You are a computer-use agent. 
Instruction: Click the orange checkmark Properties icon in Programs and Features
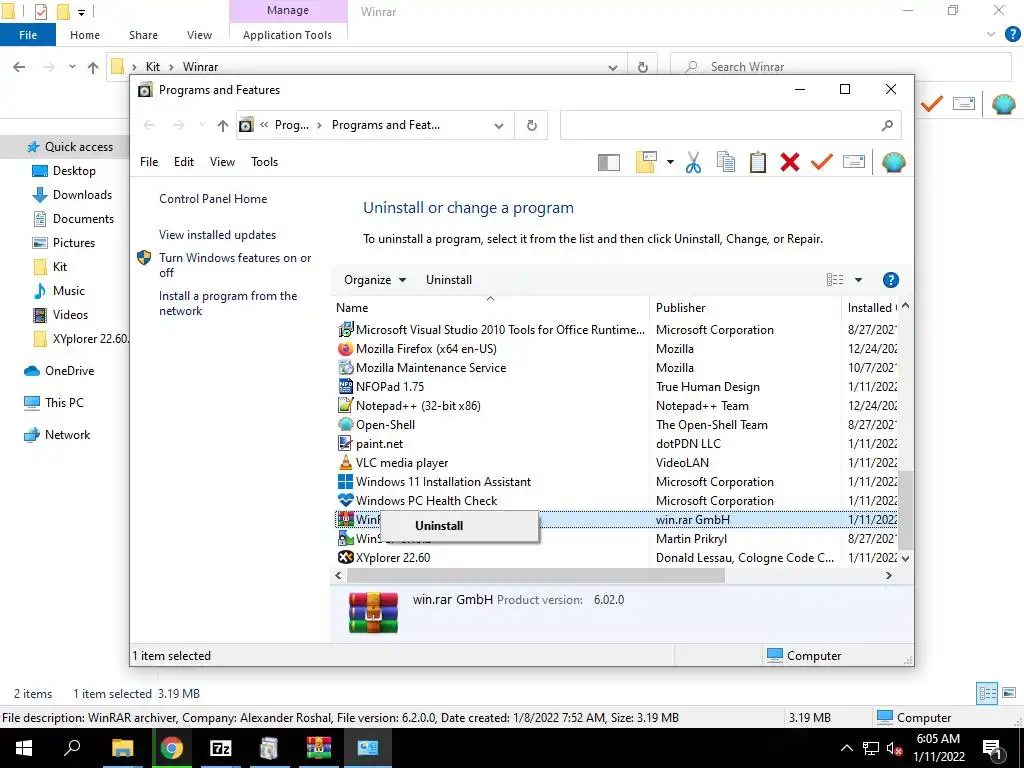822,162
